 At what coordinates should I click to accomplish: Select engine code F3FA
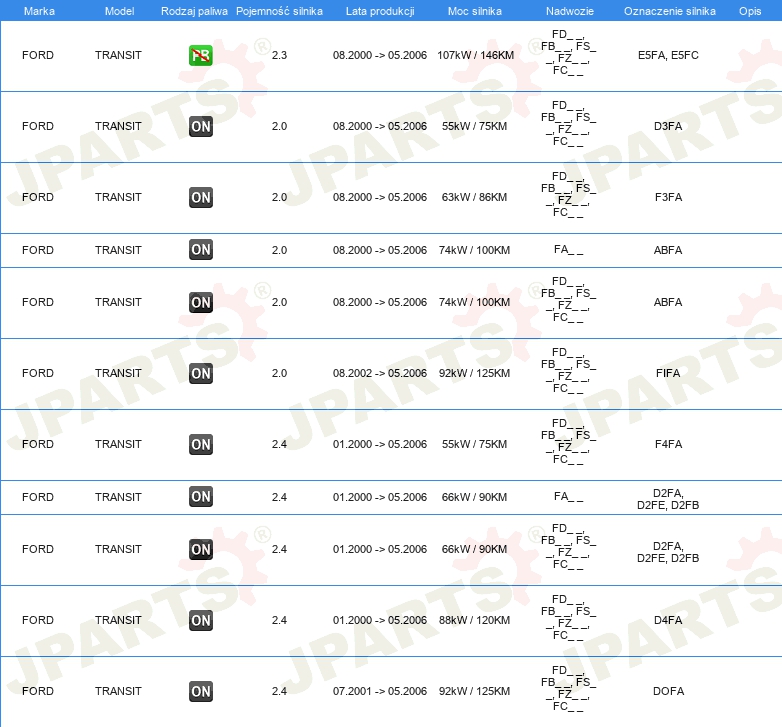click(x=668, y=197)
